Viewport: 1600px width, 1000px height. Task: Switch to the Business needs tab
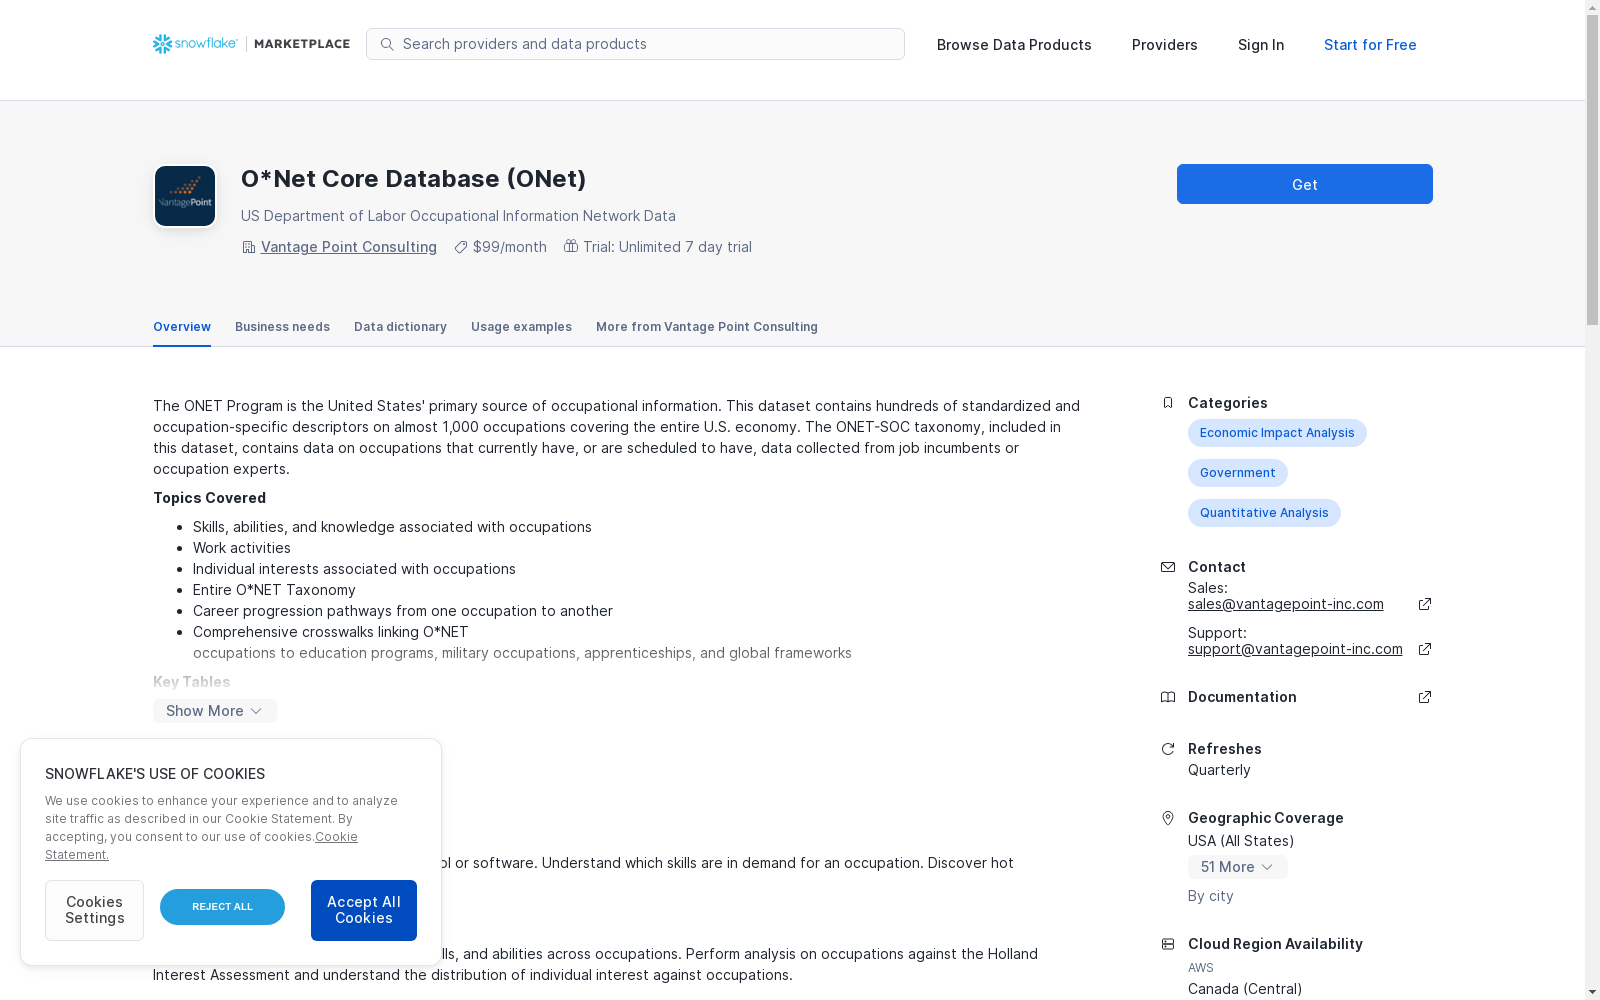[282, 327]
